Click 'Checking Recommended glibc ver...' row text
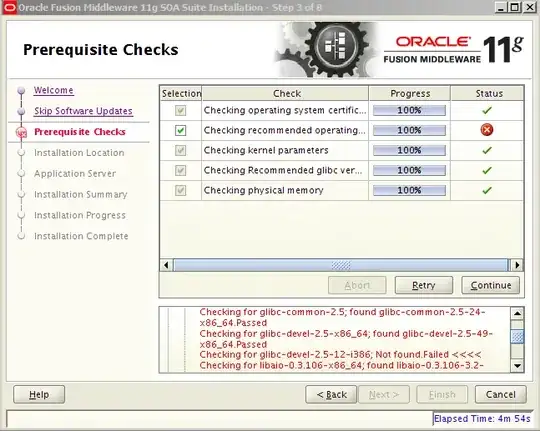 click(x=283, y=171)
